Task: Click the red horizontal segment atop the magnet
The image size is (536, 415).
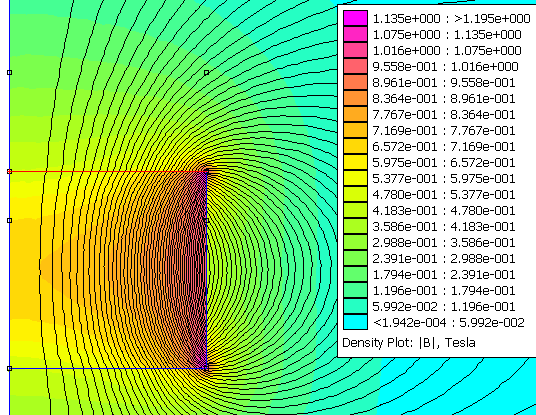Action: coord(108,171)
